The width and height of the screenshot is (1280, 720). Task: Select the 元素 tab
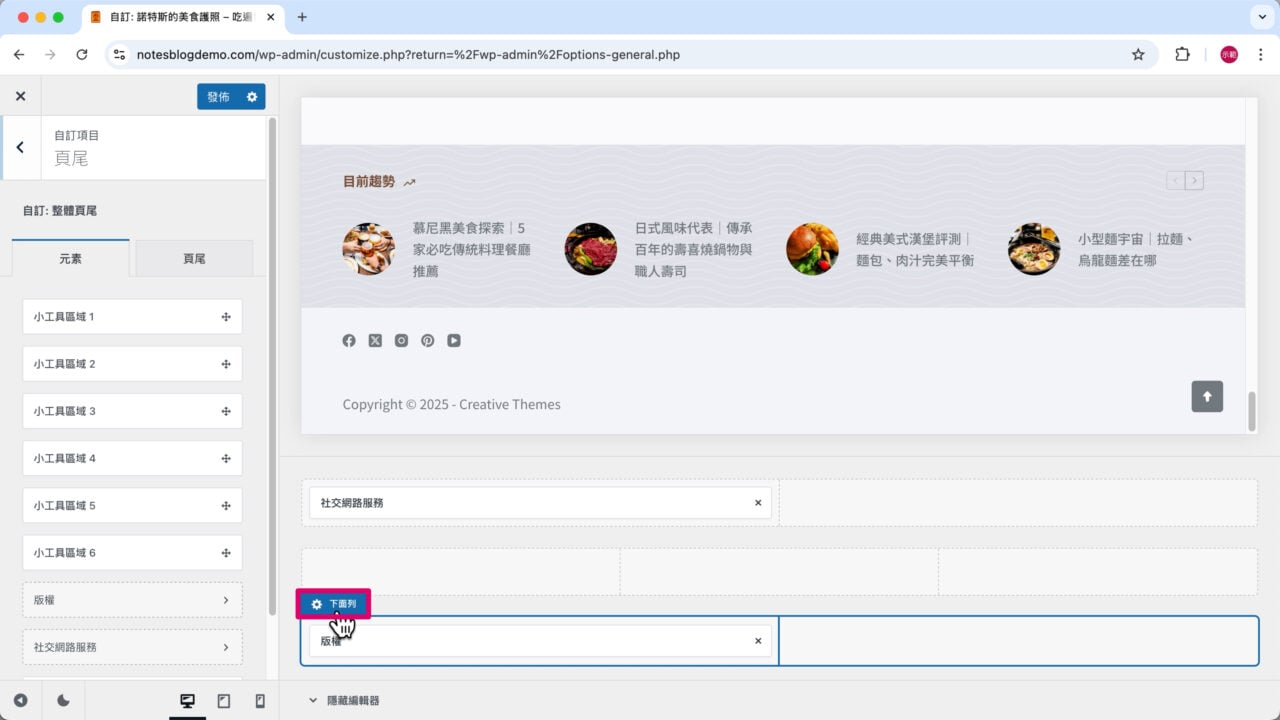[x=71, y=257]
